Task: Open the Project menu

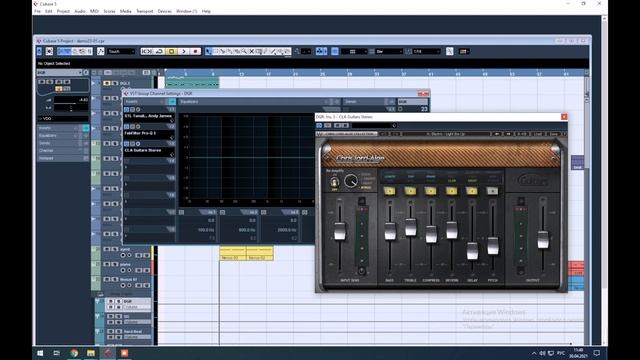Action: tap(63, 11)
